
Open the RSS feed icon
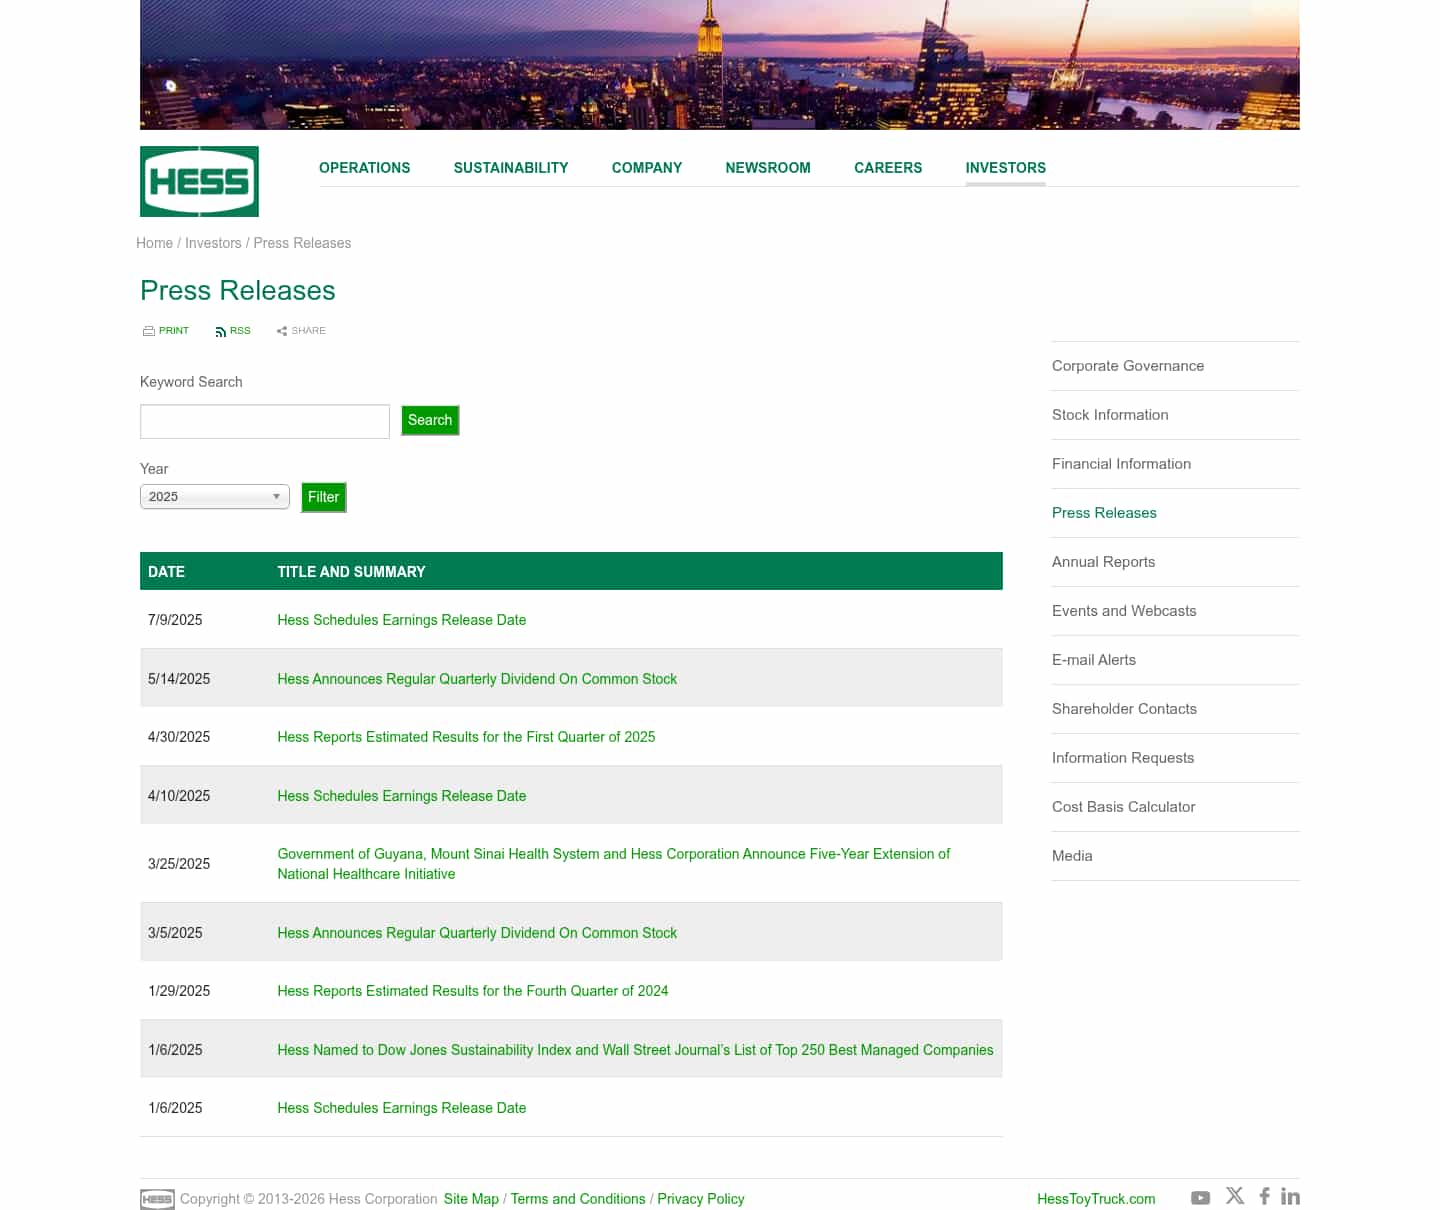coord(221,331)
